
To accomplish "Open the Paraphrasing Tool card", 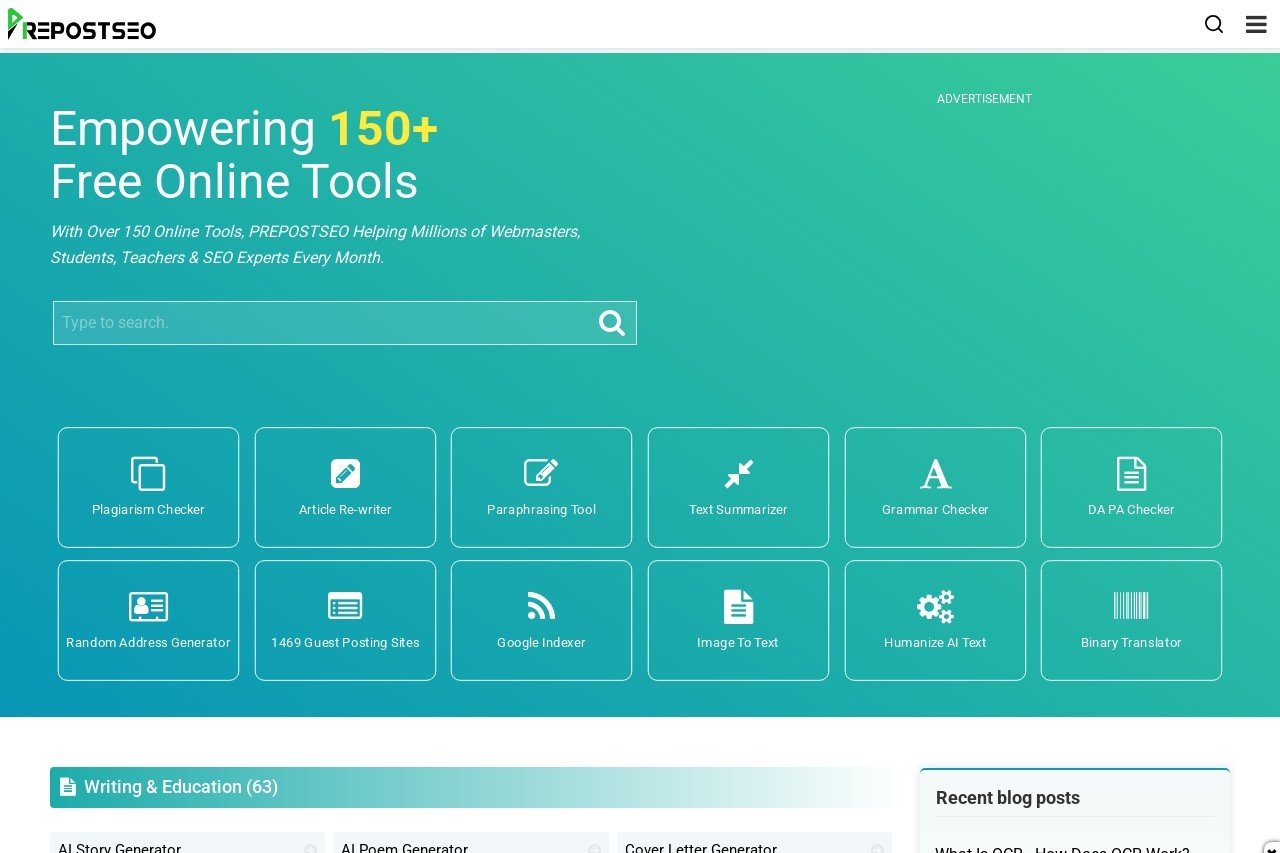I will coord(541,487).
